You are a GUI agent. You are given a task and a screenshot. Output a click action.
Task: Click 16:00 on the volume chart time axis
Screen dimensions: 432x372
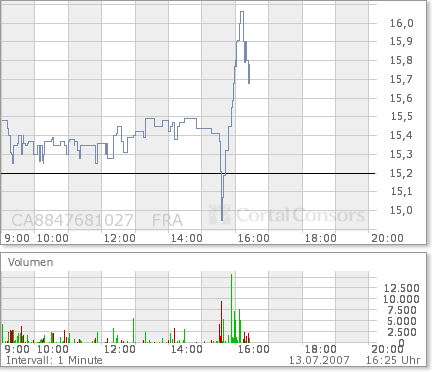(254, 349)
